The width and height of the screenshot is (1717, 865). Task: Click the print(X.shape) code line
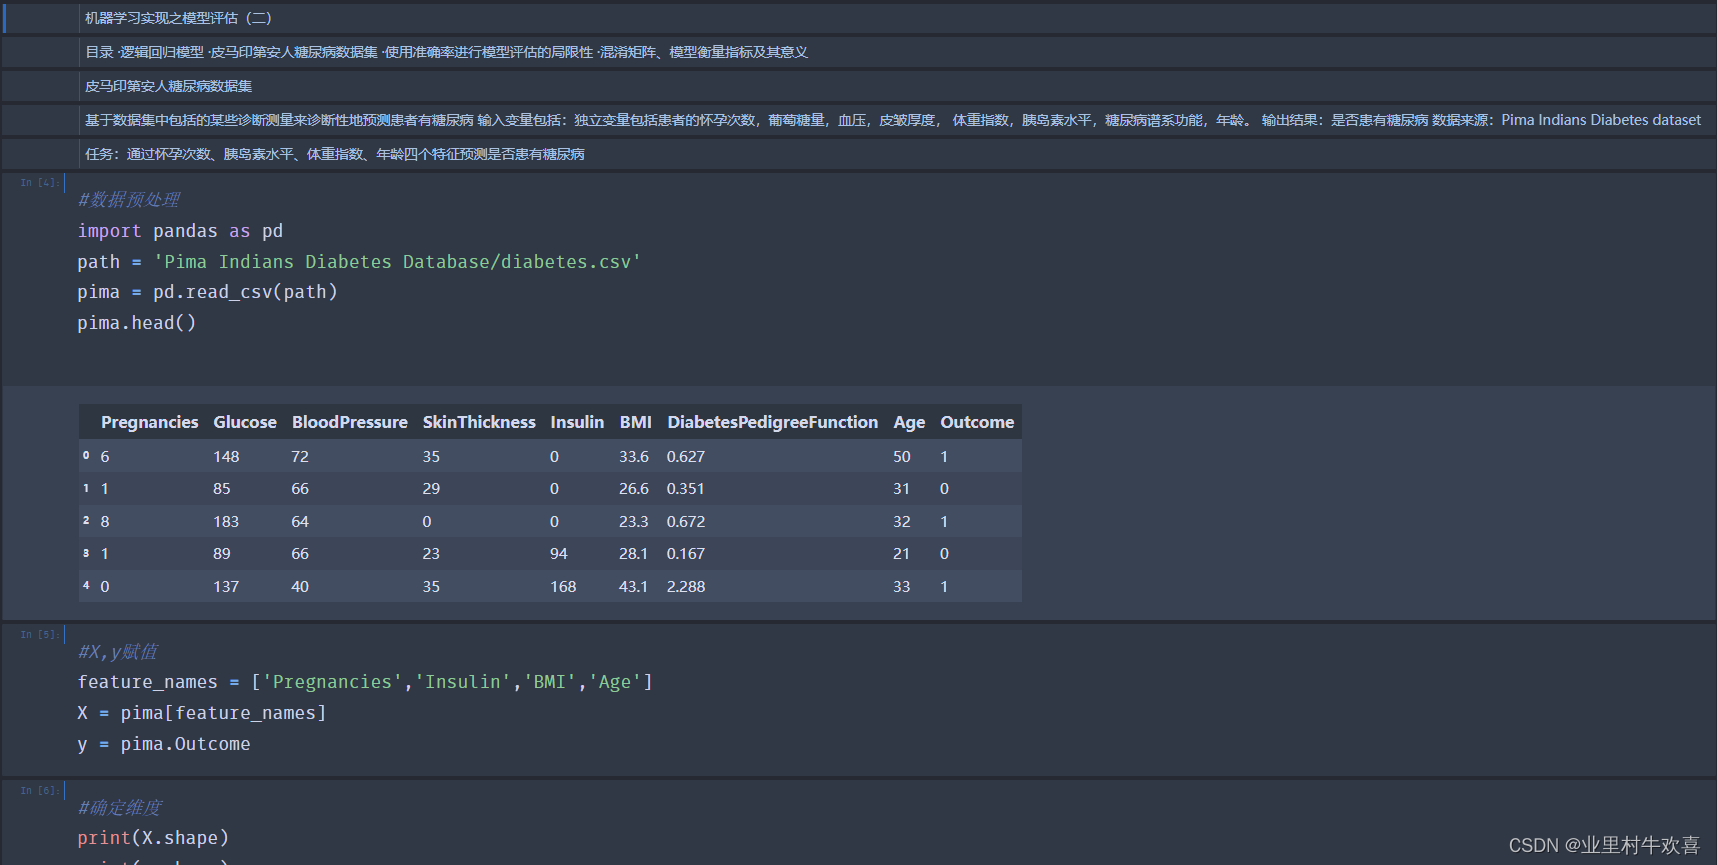pos(153,838)
